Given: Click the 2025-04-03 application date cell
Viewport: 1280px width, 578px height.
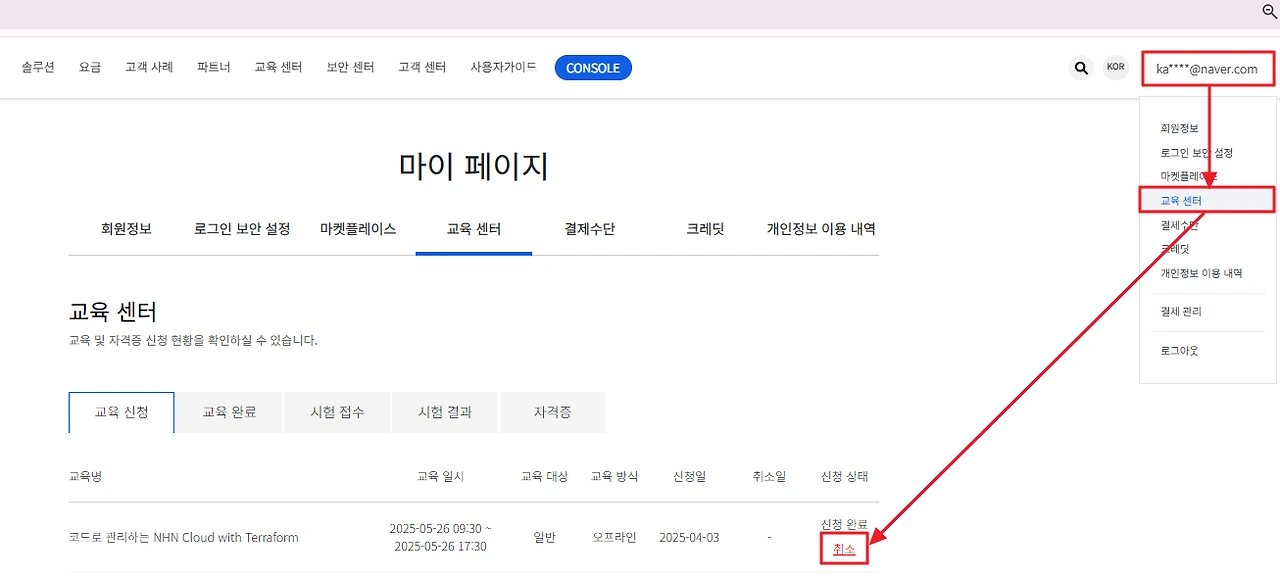Looking at the screenshot, I should tap(689, 537).
